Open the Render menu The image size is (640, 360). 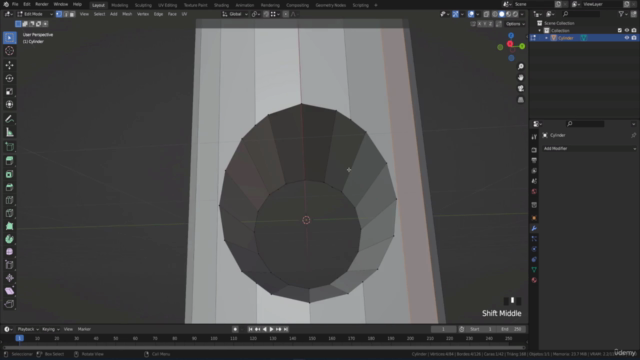(42, 4)
